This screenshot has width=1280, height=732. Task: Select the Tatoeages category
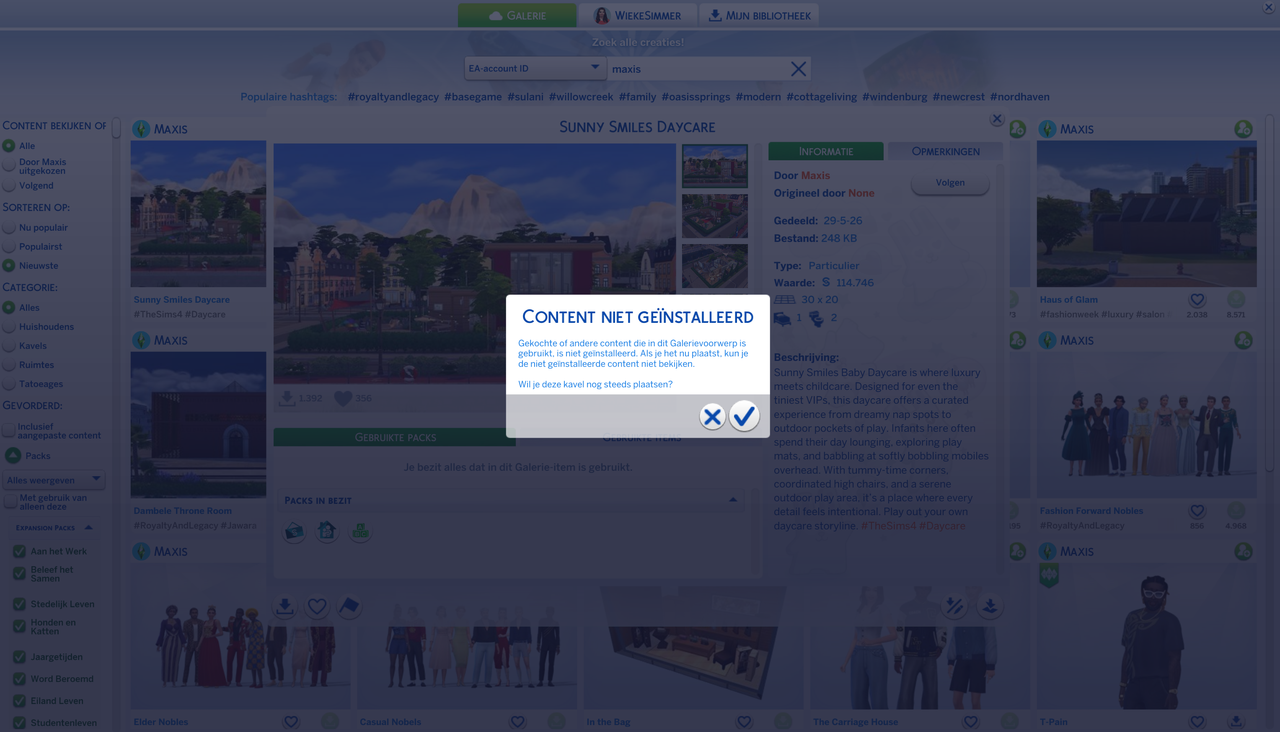click(9, 384)
